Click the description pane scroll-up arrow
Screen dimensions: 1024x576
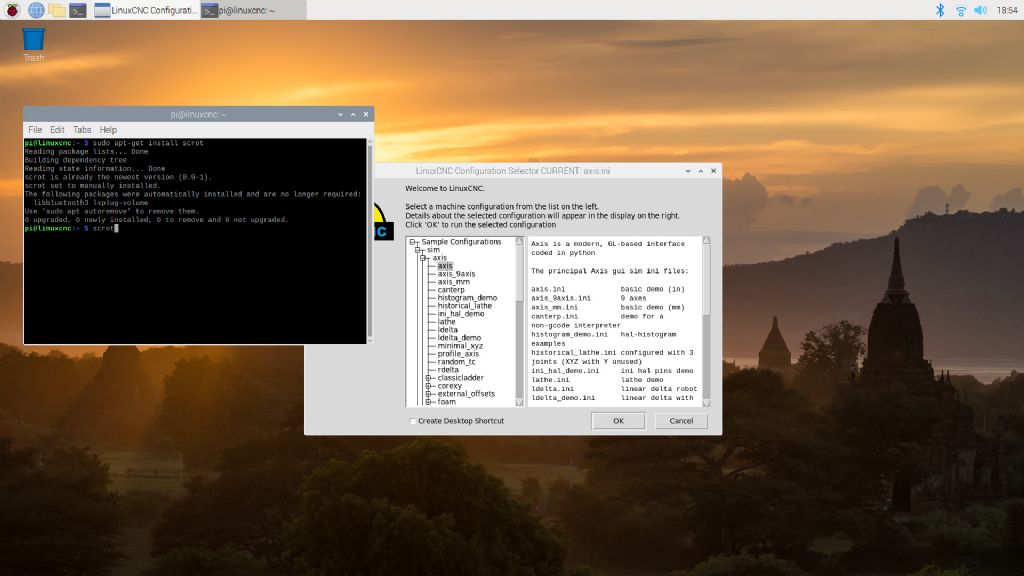click(x=706, y=240)
